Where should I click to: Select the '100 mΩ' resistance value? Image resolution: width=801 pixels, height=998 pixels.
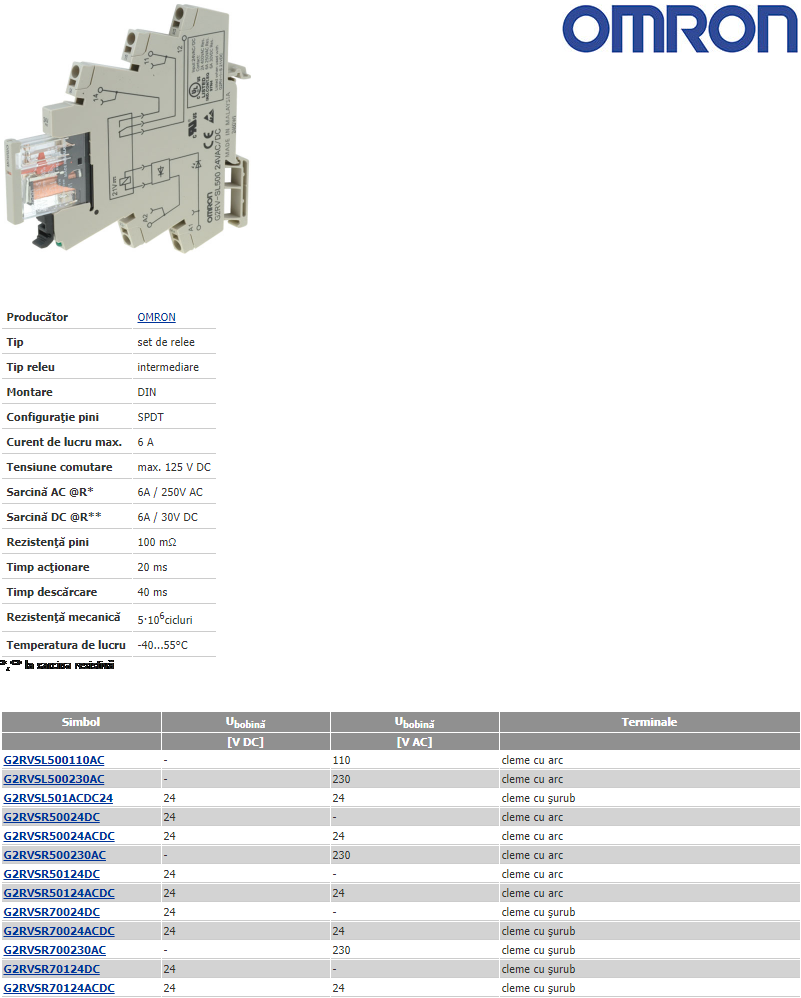coord(157,542)
